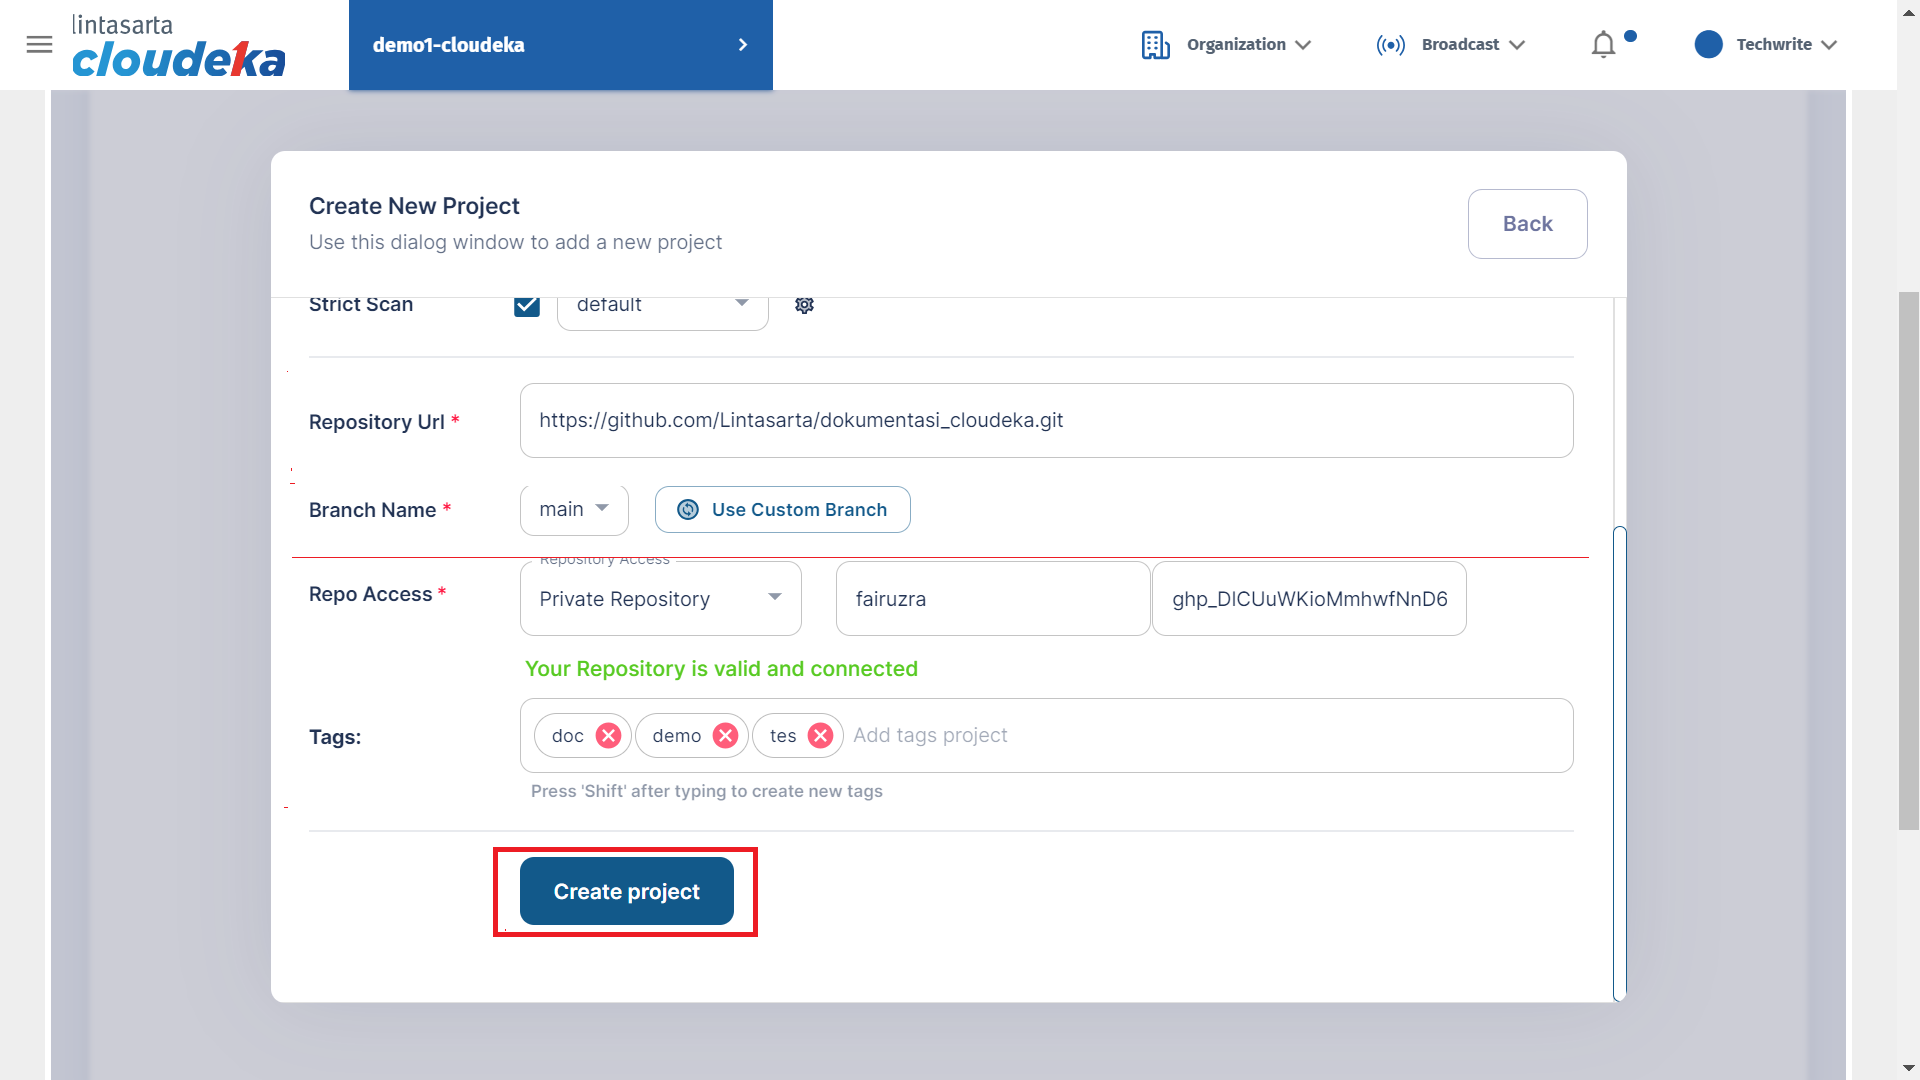Delete the 'tes' tag
This screenshot has width=1920, height=1080.
(820, 736)
